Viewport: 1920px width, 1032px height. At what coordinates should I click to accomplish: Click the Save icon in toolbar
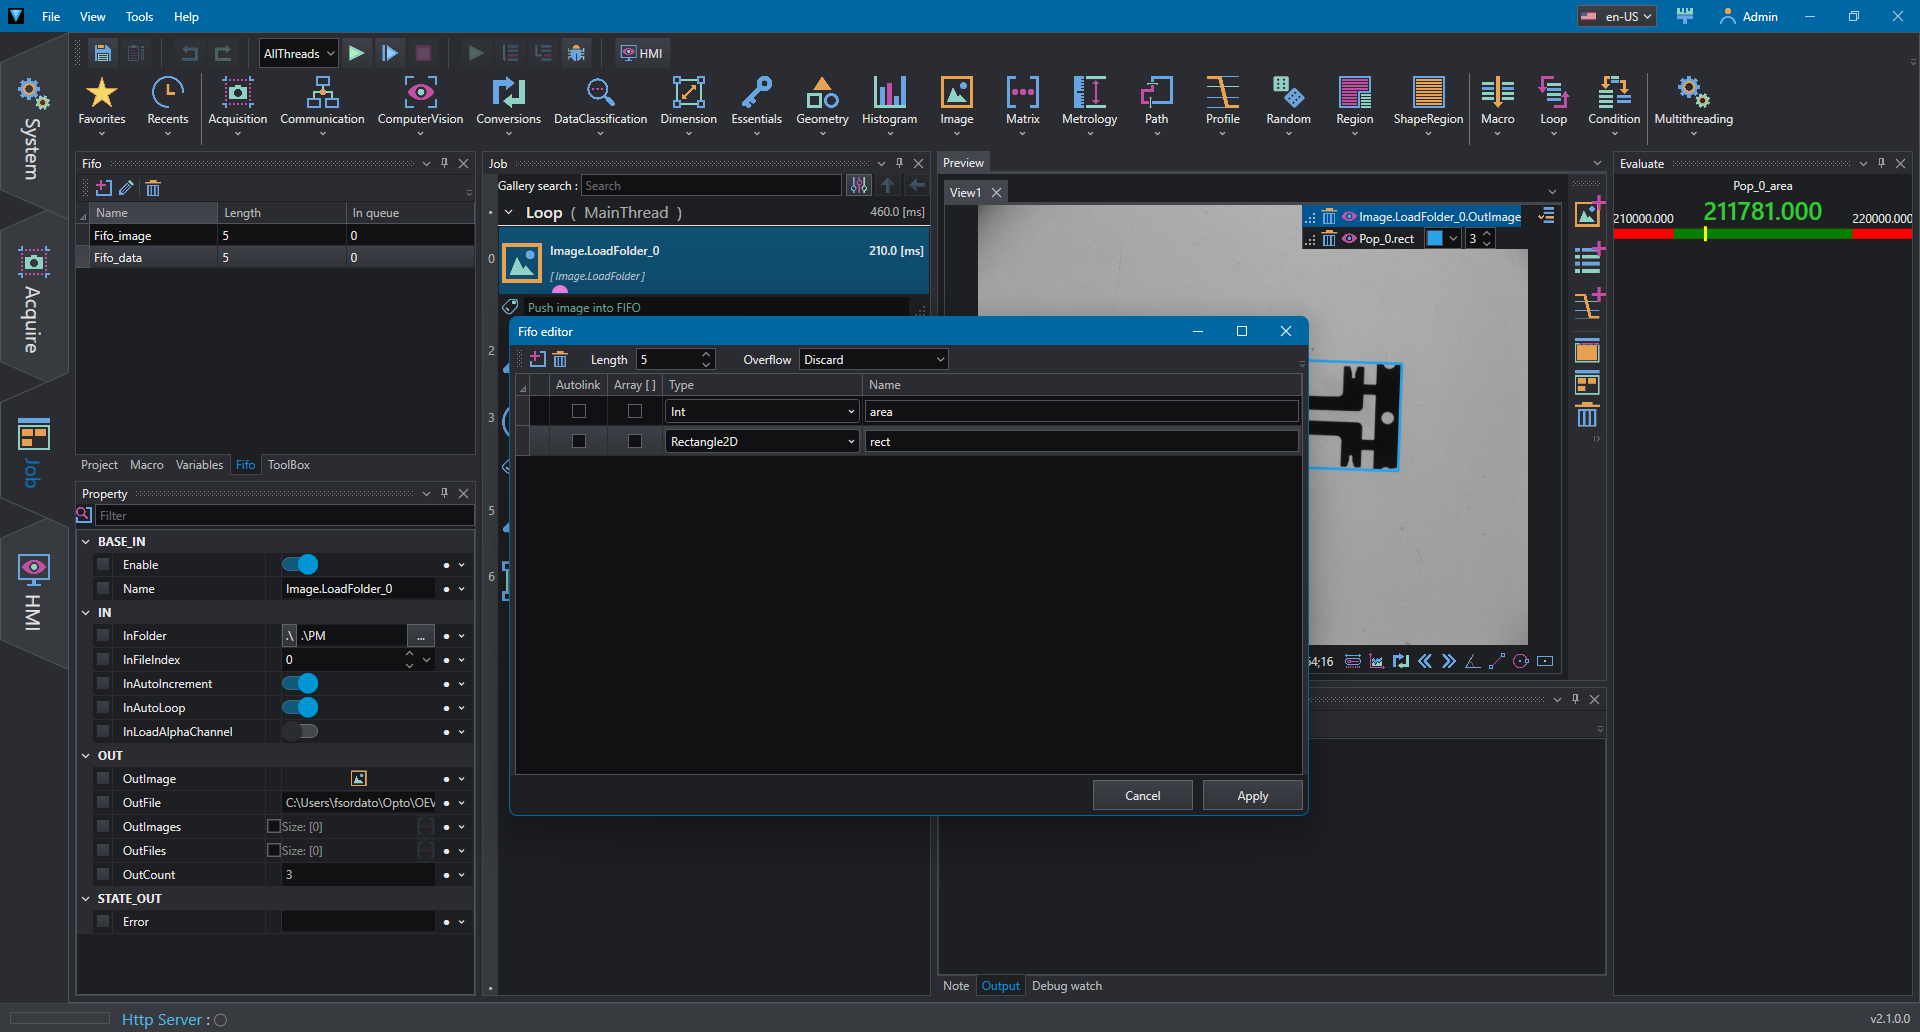102,53
